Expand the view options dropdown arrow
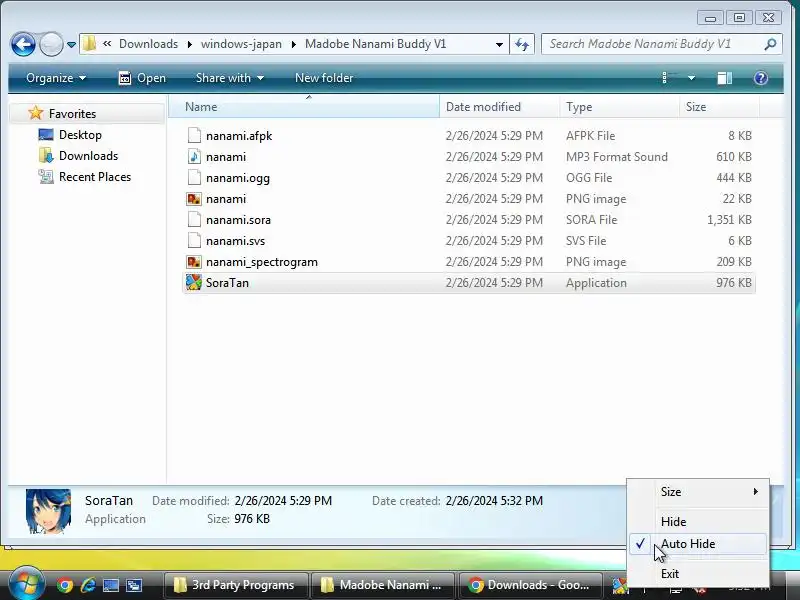This screenshot has width=800, height=600. point(691,78)
